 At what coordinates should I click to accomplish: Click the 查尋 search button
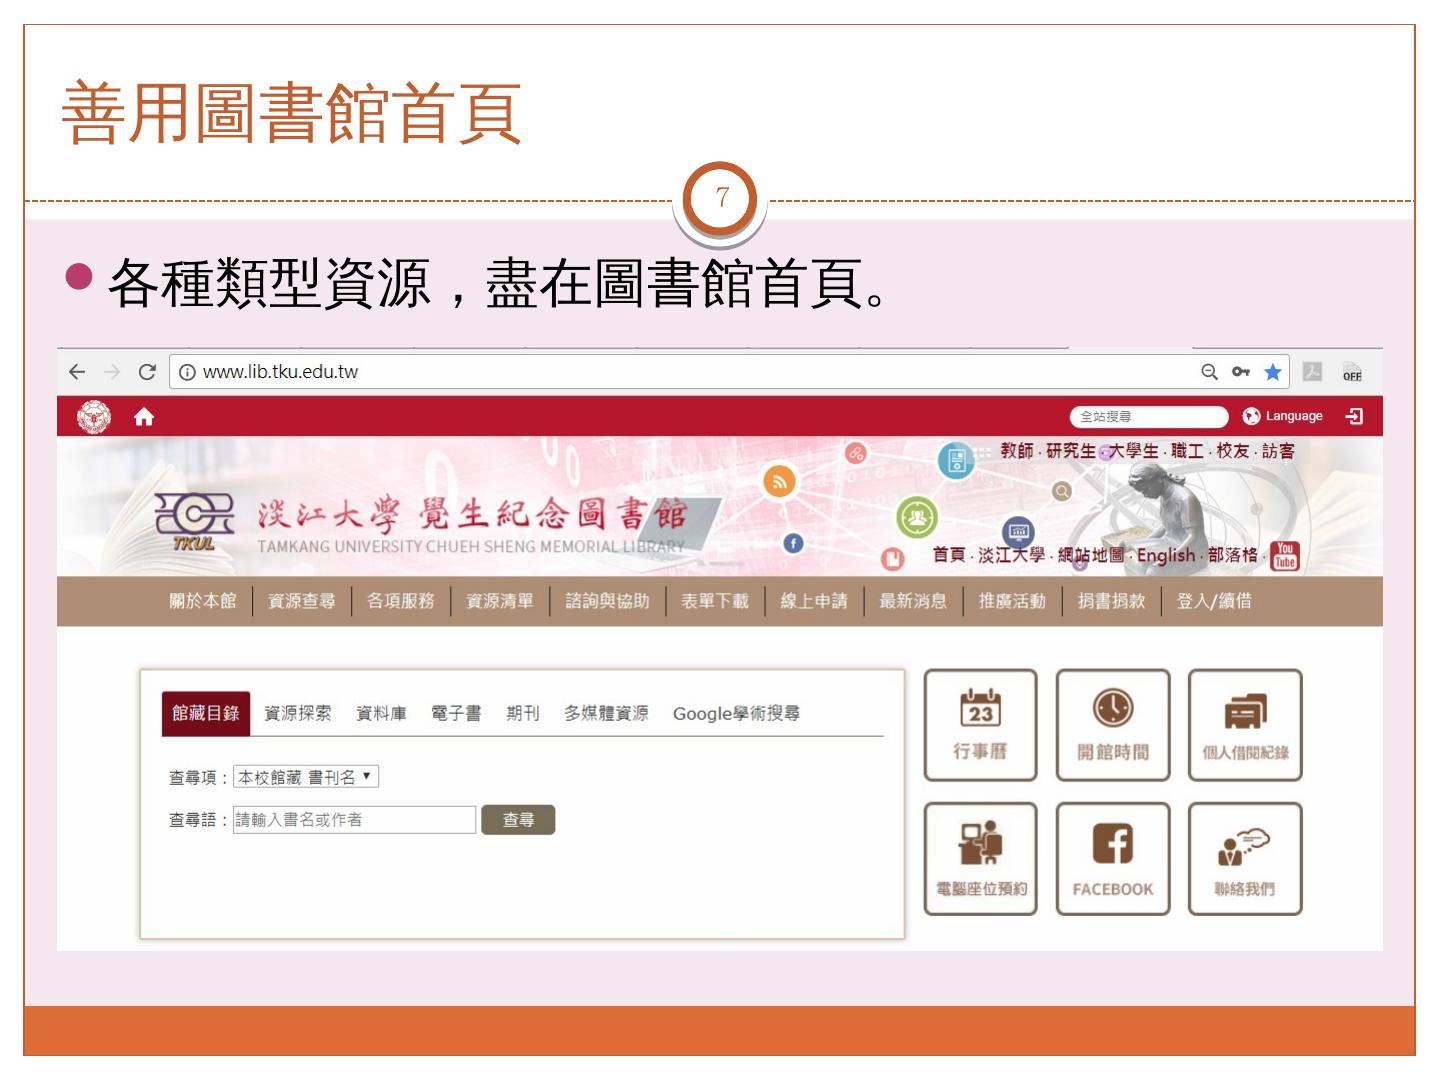tap(518, 820)
